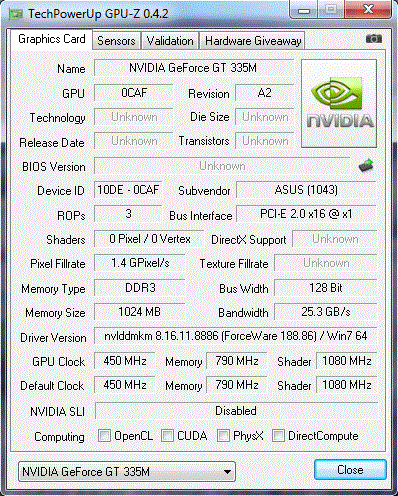398x496 pixels.
Task: Click the Driver Version field
Action: [x=236, y=336]
